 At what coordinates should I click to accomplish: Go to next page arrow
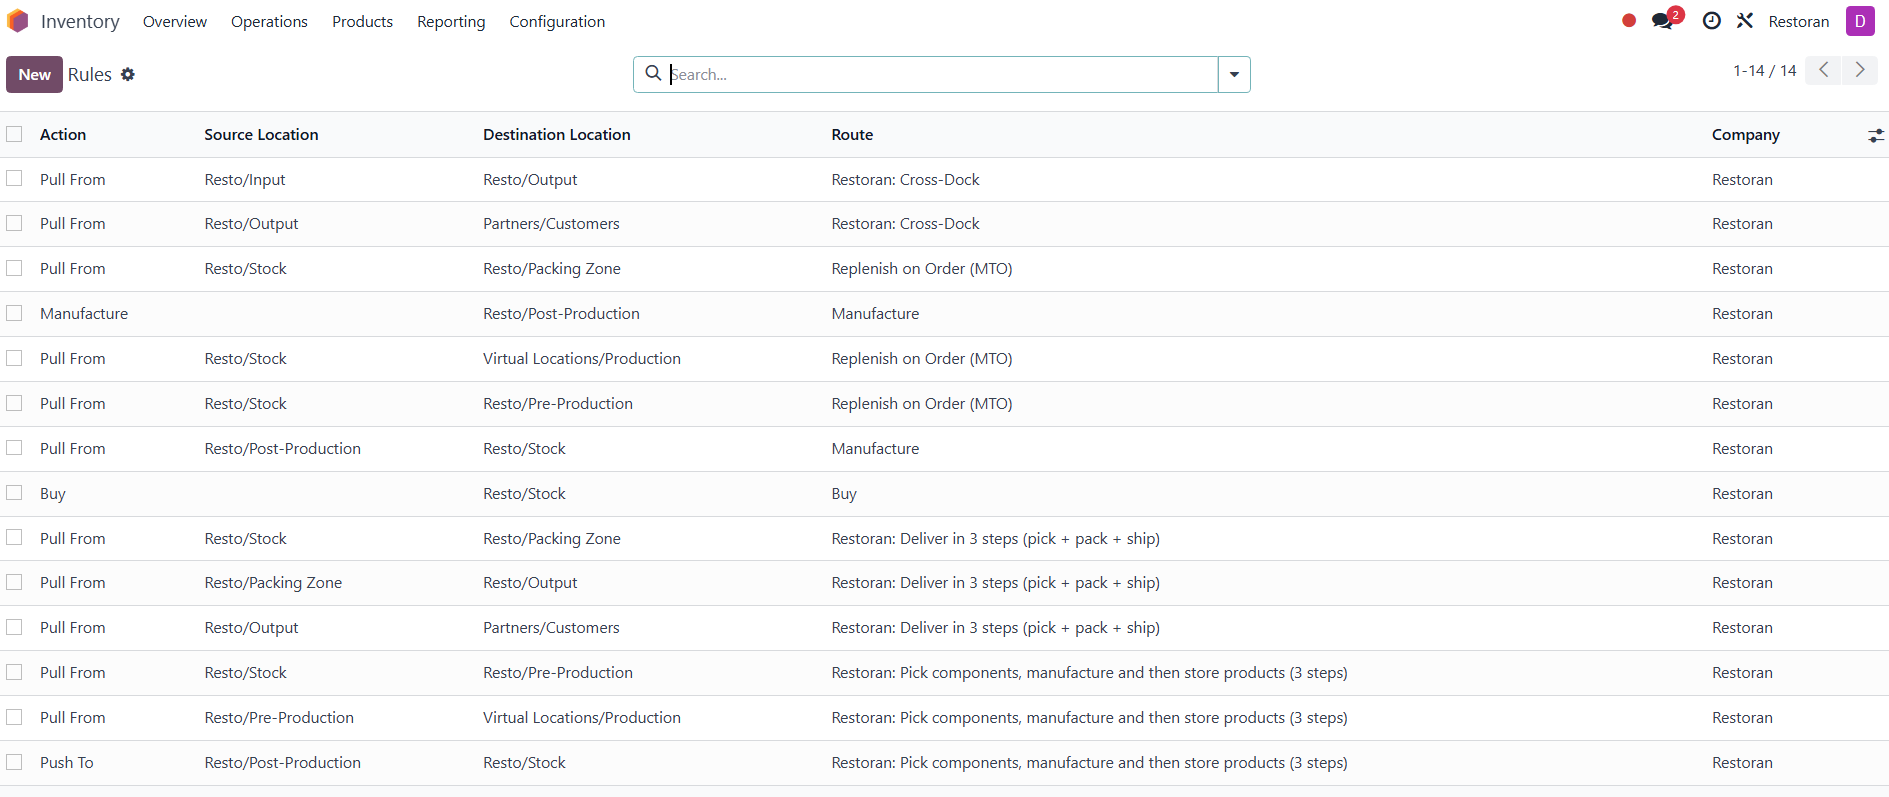click(1860, 70)
